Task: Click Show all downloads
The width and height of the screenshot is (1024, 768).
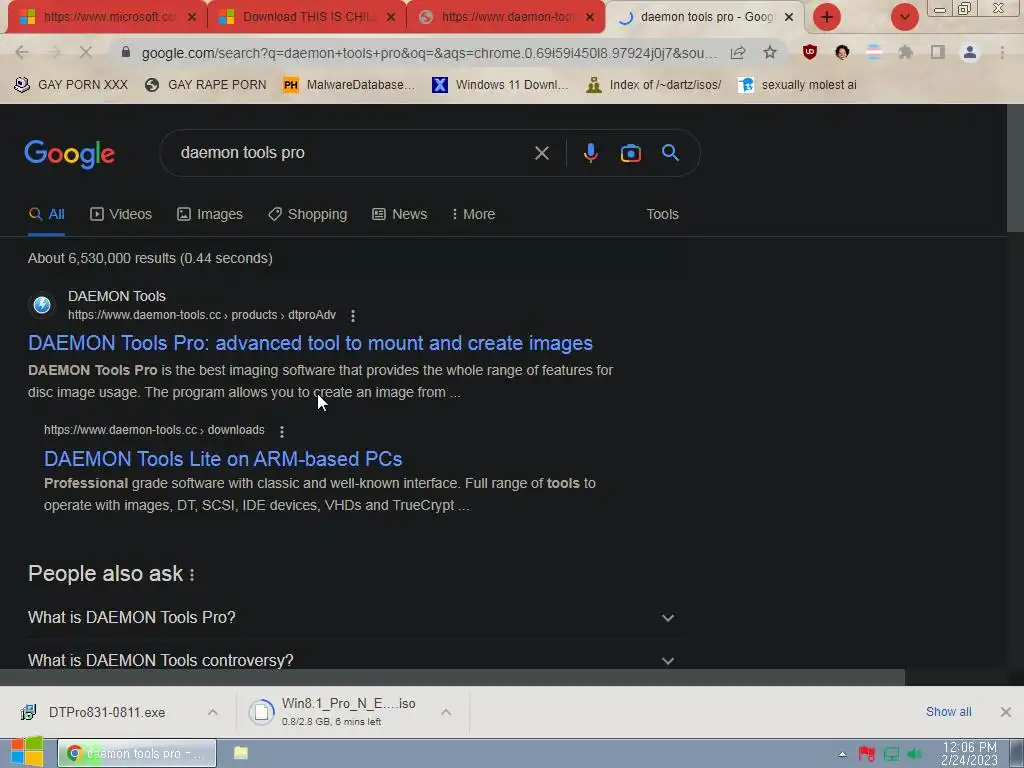Action: [948, 712]
